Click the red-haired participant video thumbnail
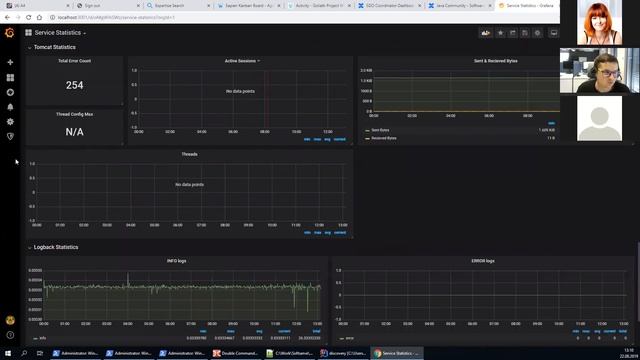 [x=600, y=22]
